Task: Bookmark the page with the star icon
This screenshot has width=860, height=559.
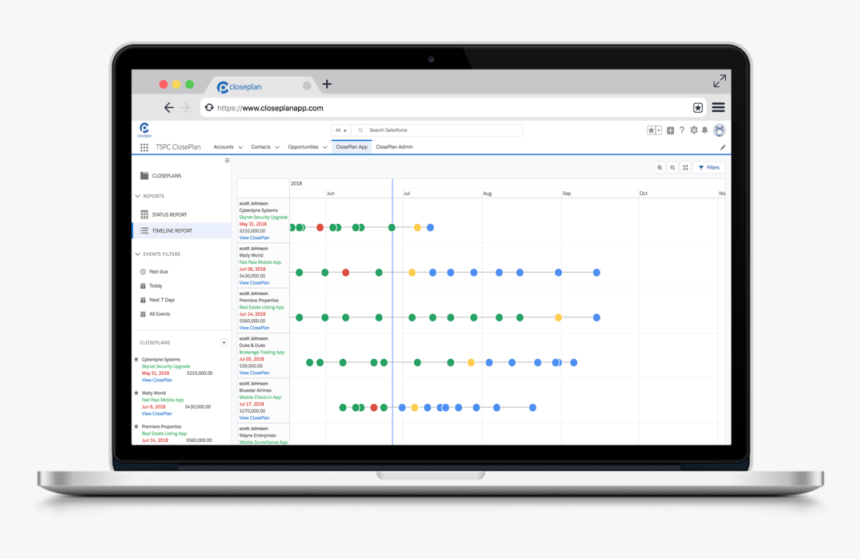Action: [698, 108]
